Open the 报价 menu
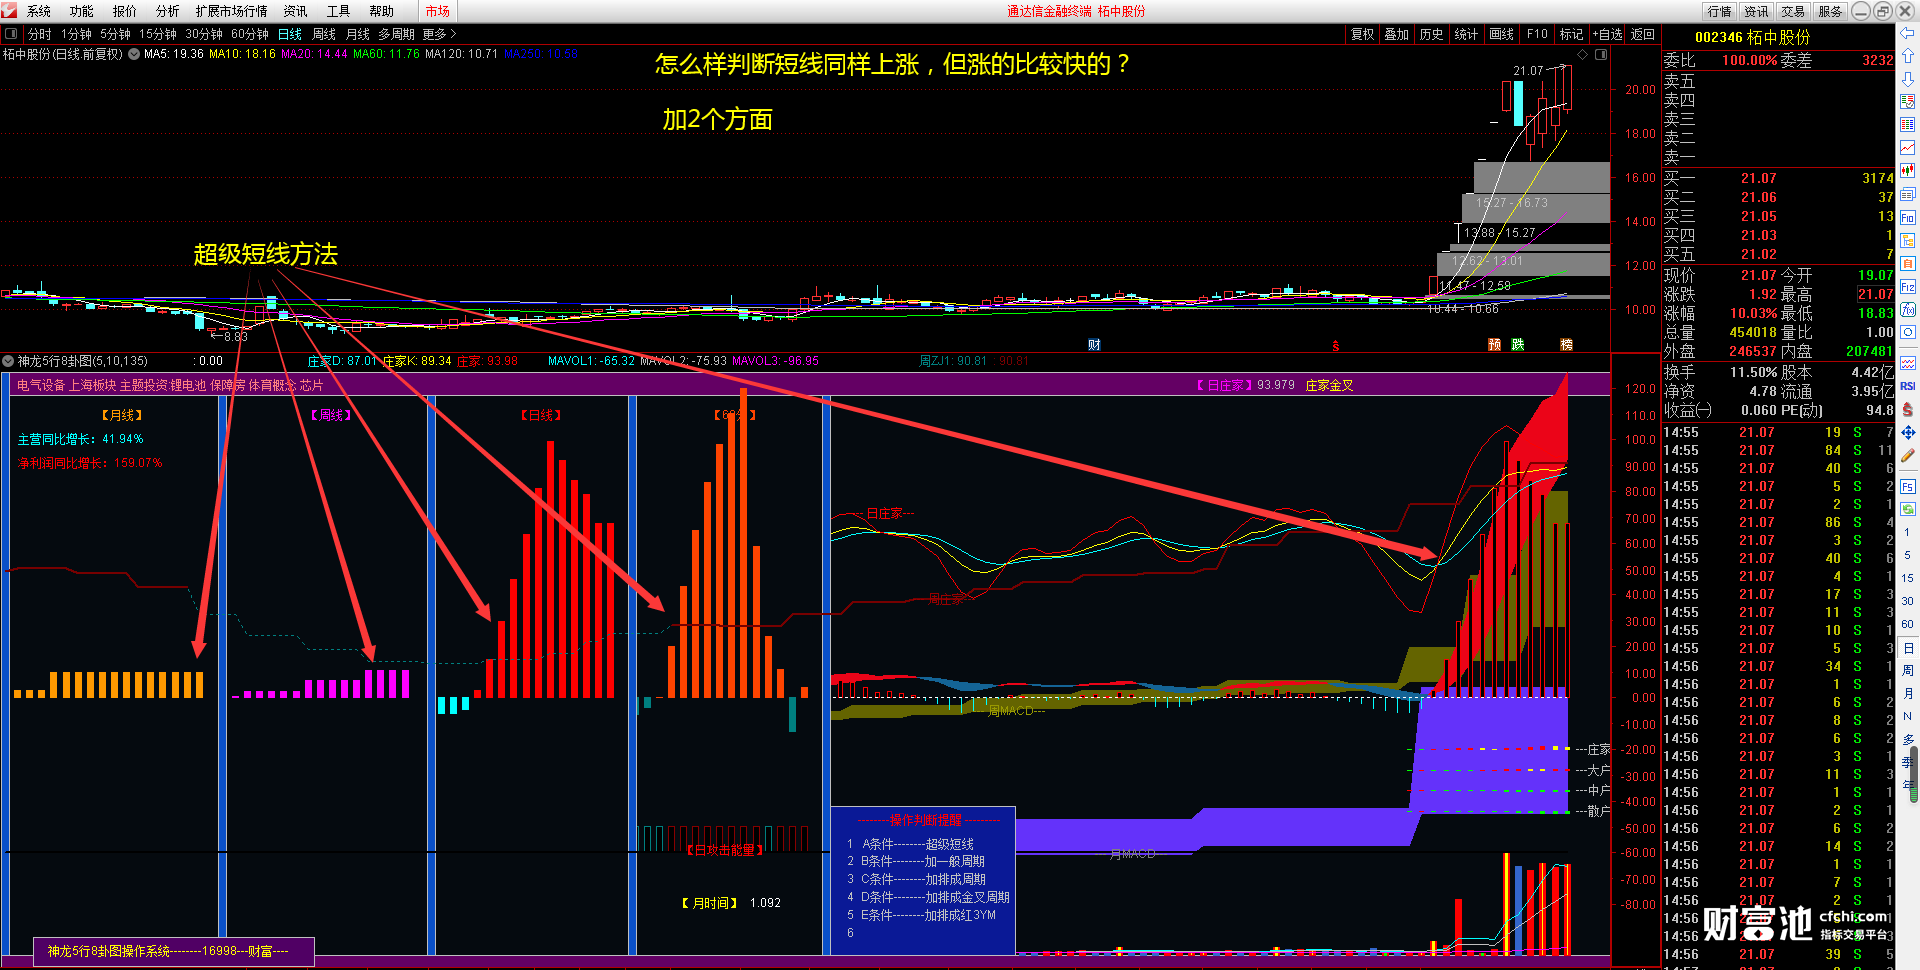Screen dimensions: 1920x970 (125, 11)
